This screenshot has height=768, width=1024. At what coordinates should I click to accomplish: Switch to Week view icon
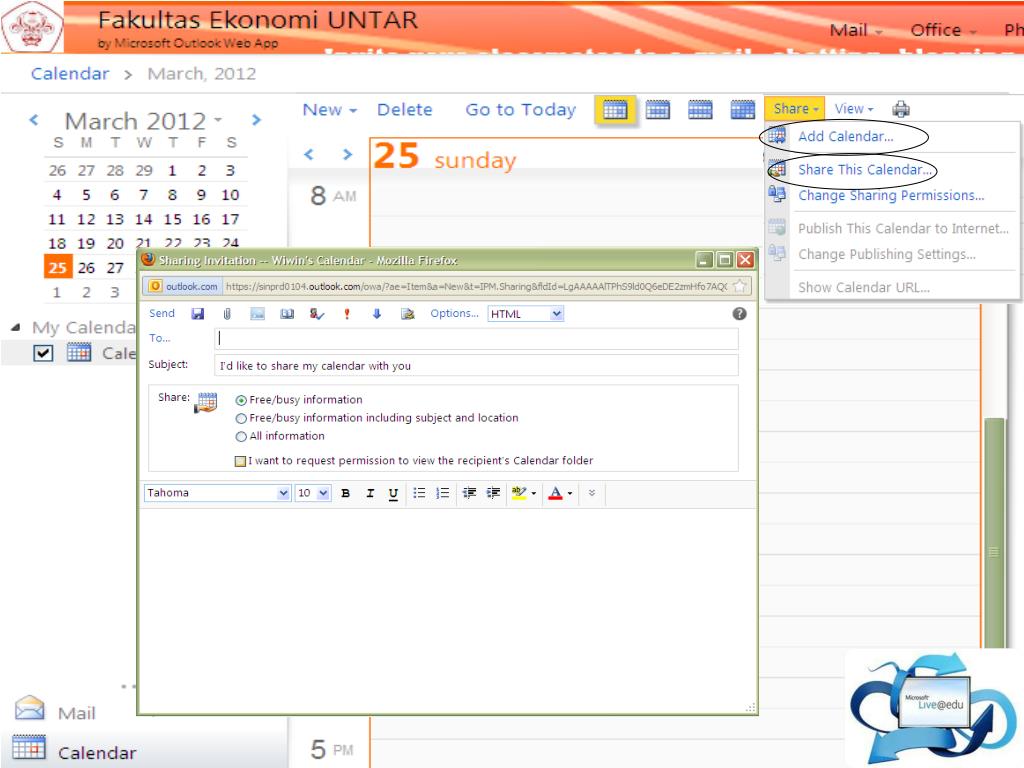click(700, 110)
